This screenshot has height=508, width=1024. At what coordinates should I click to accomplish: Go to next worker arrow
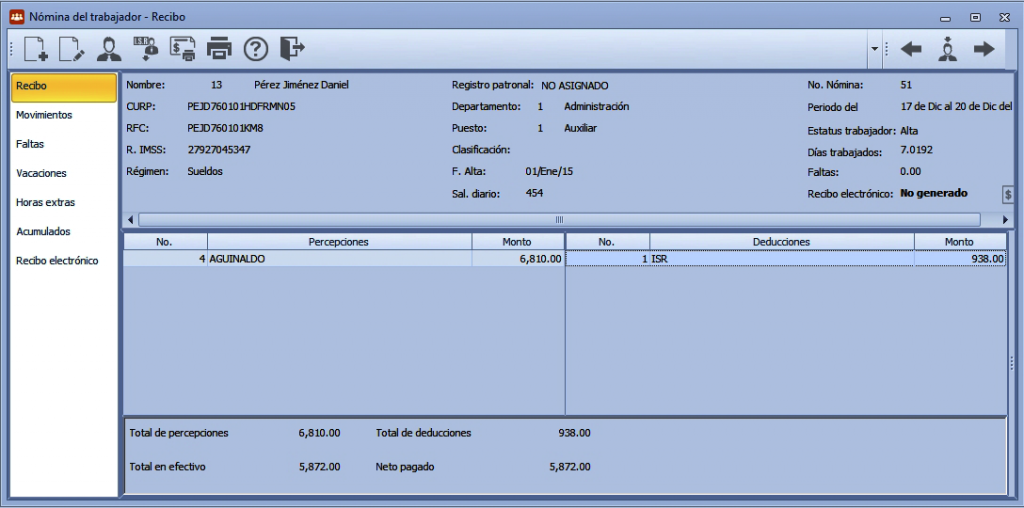point(984,49)
